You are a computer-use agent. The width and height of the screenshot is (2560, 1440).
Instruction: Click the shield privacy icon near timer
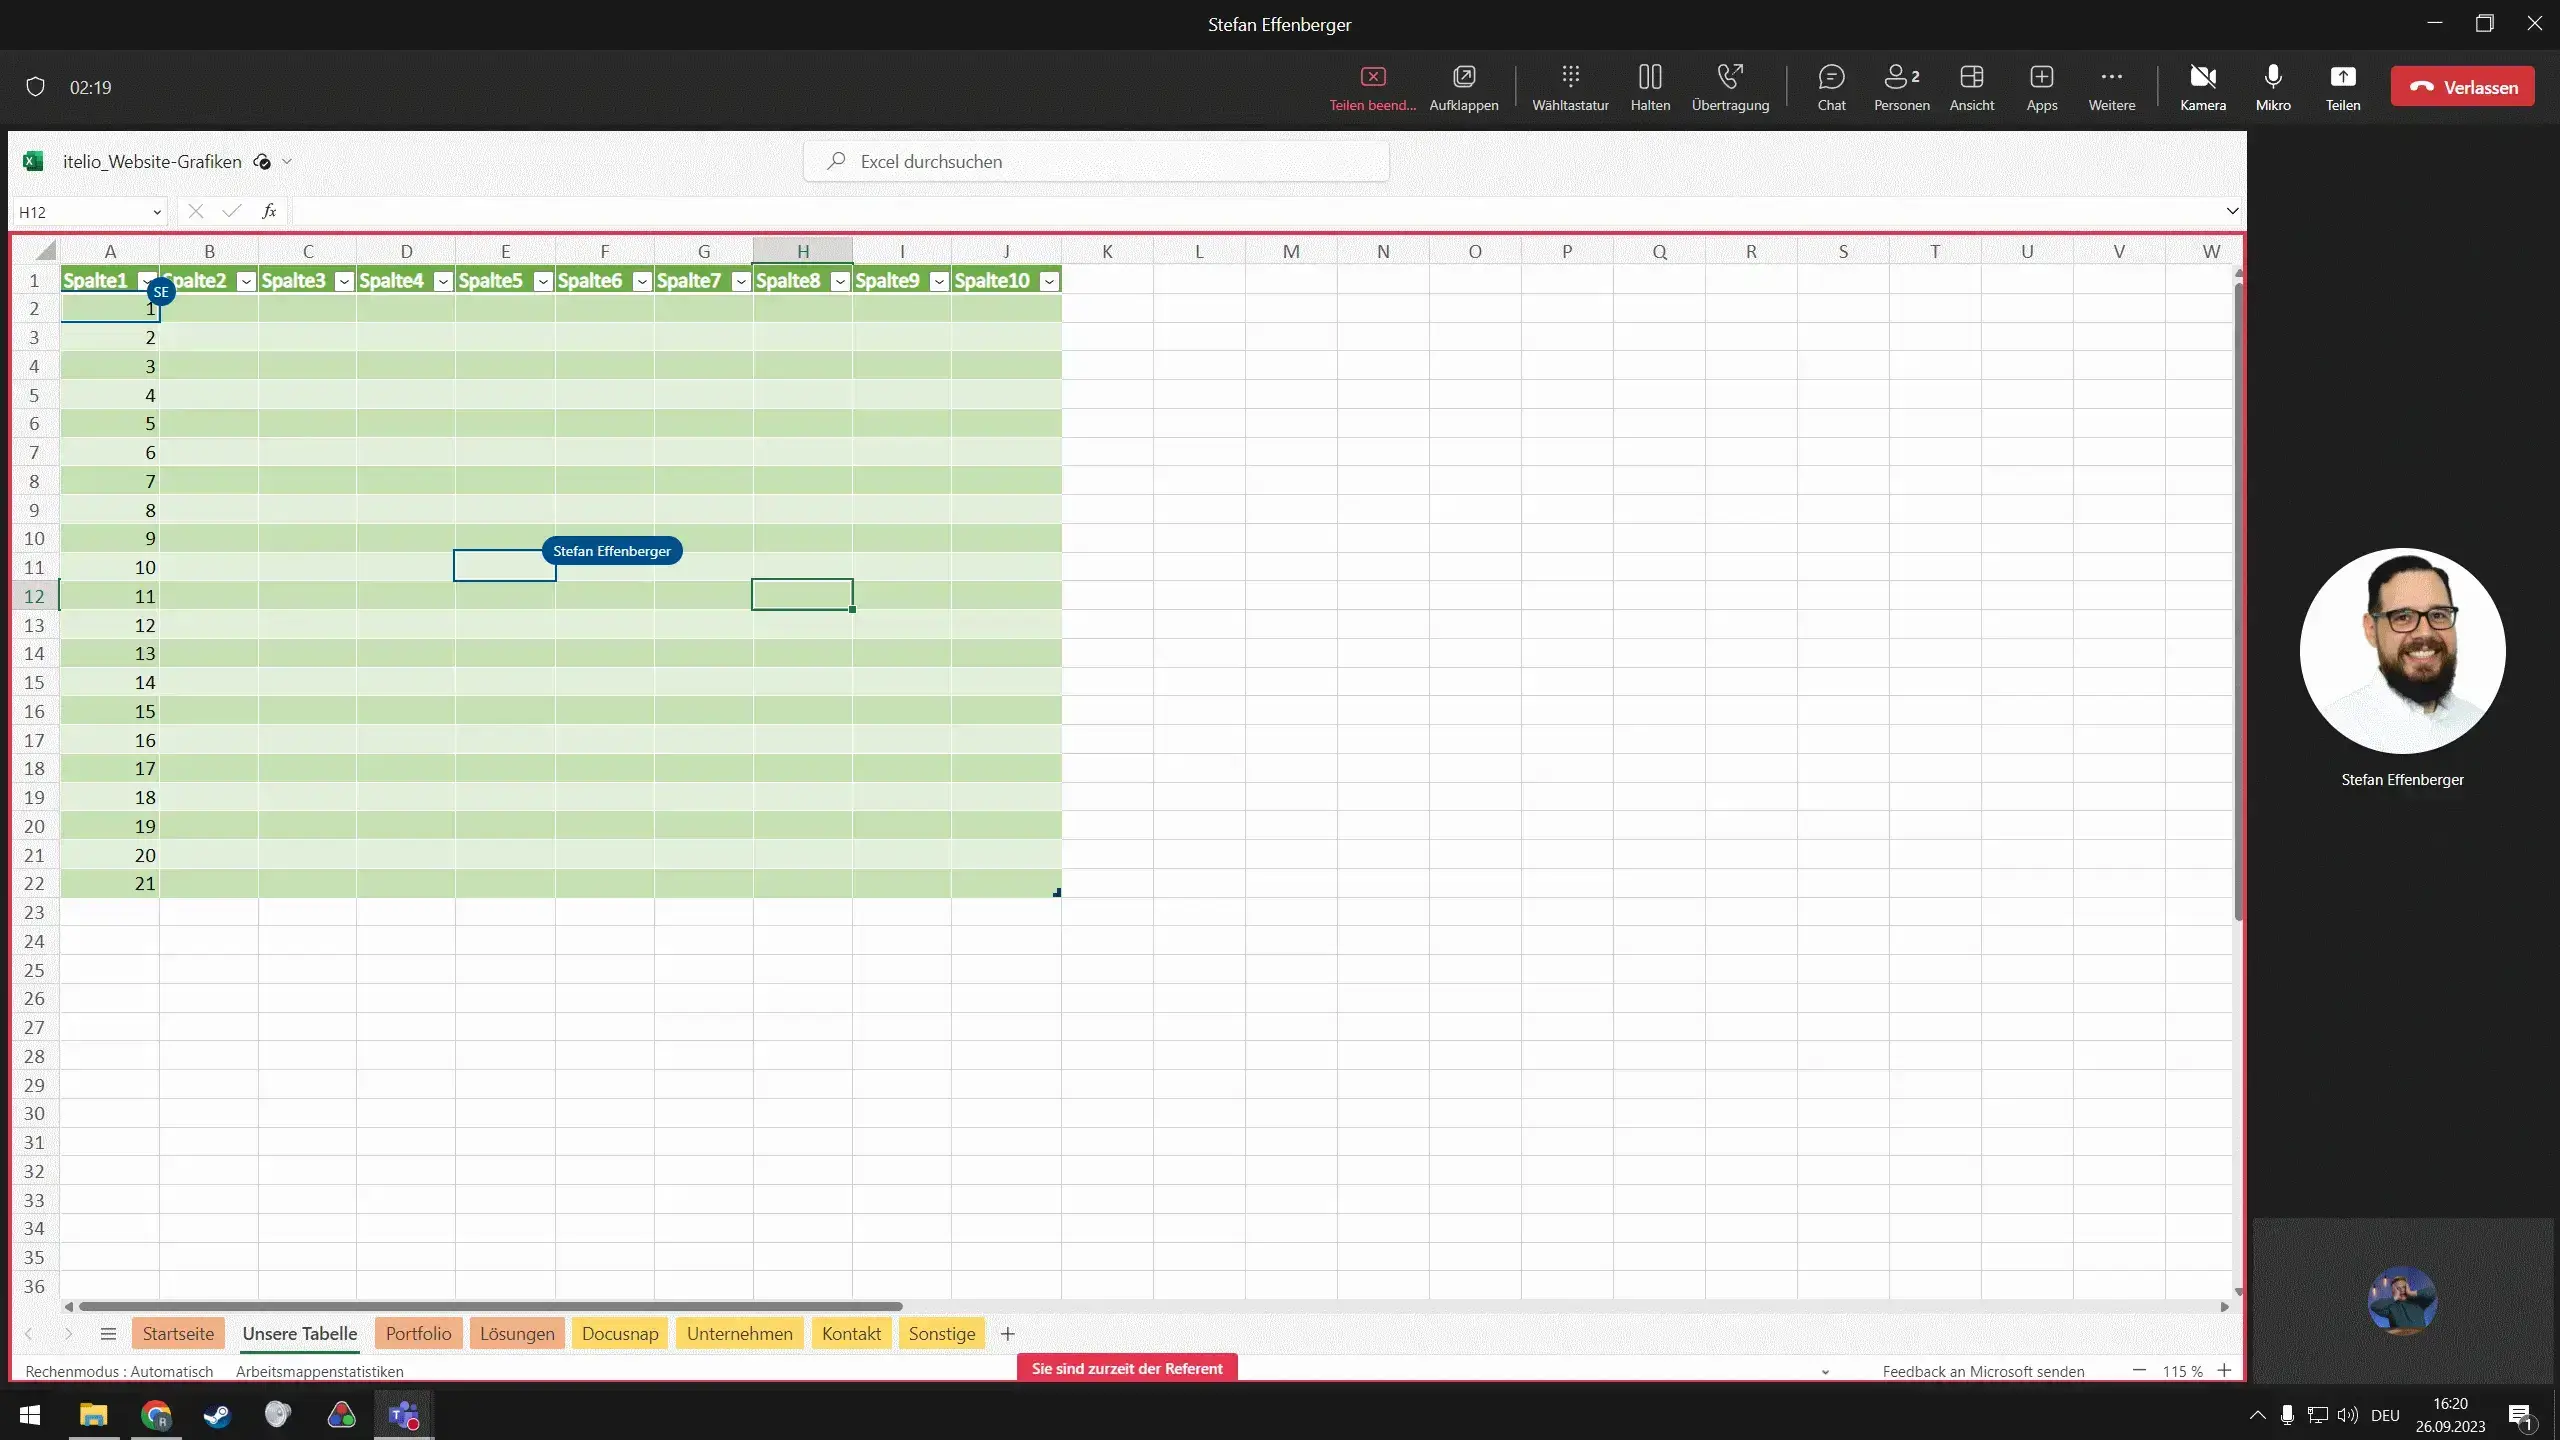point(35,87)
